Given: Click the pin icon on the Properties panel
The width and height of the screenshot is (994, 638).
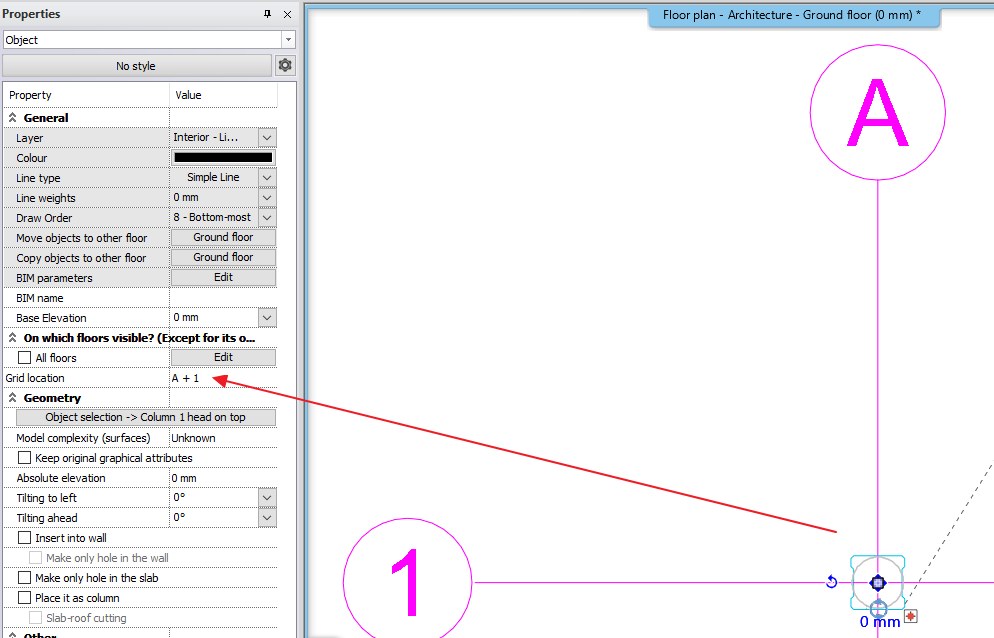Looking at the screenshot, I should [x=268, y=14].
